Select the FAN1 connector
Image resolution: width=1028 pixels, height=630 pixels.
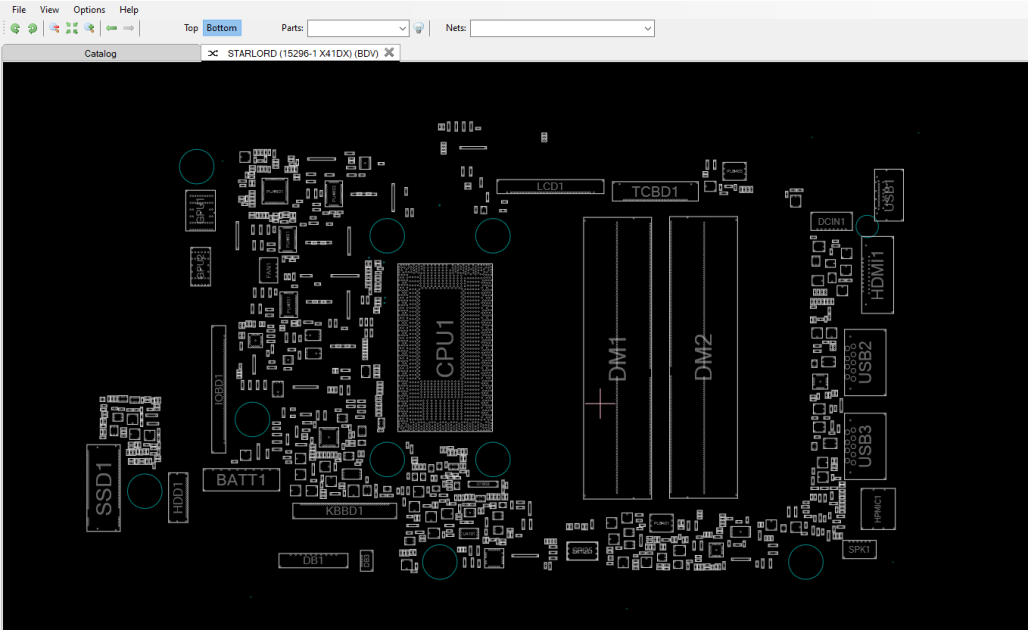coord(268,269)
